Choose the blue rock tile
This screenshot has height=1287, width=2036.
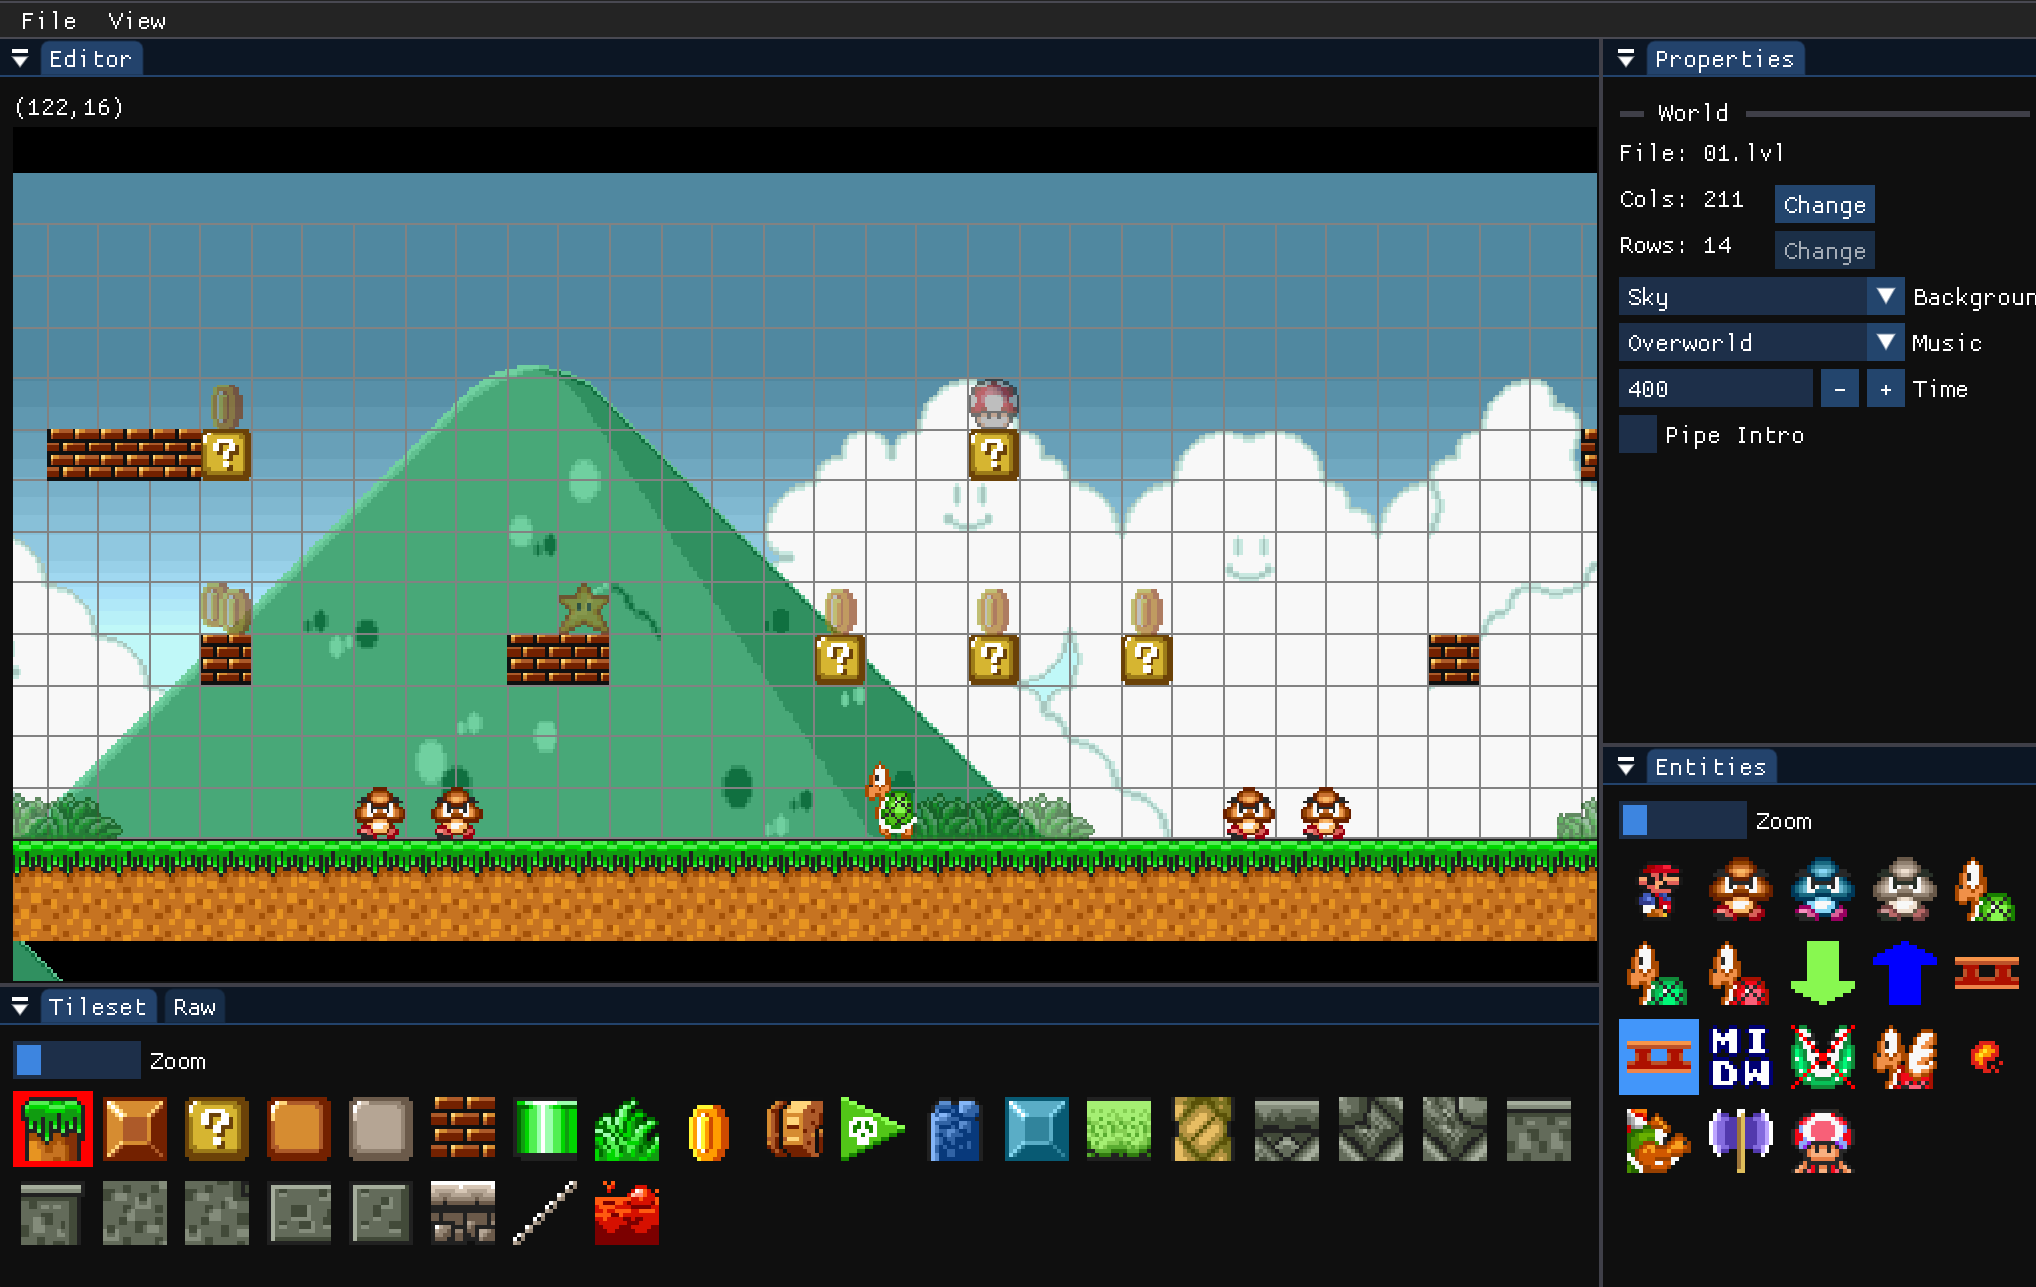click(955, 1129)
